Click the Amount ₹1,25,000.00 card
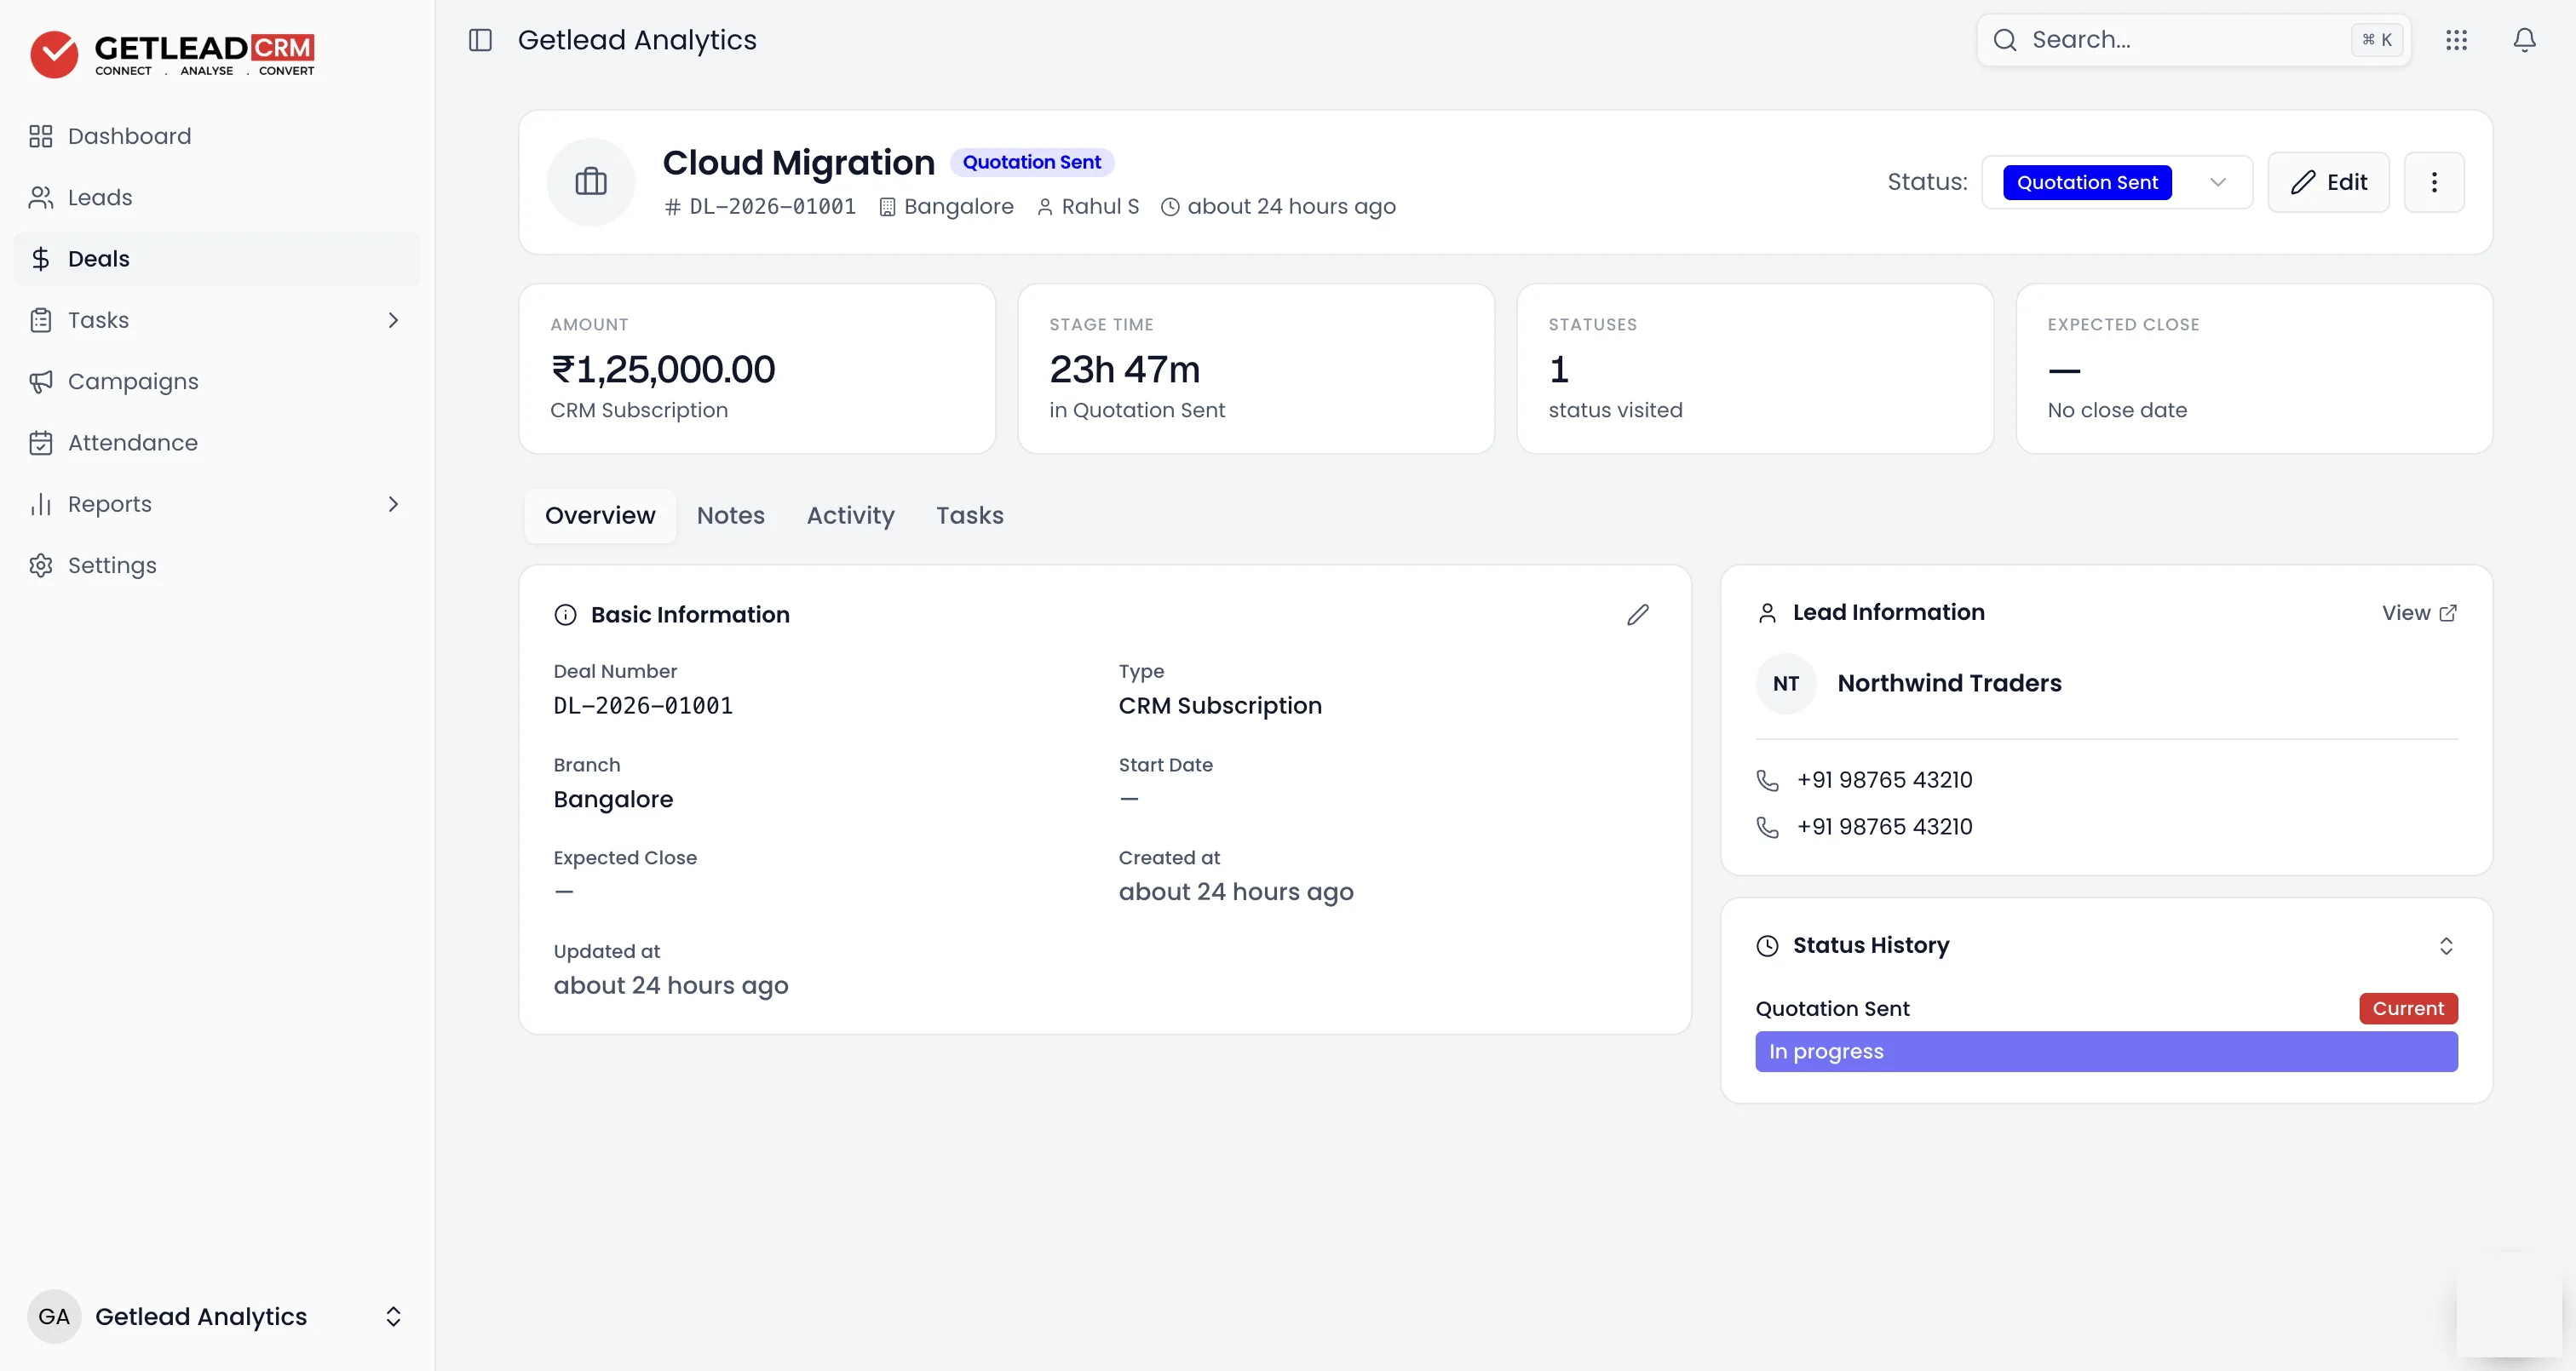The image size is (2576, 1371). pyautogui.click(x=757, y=369)
